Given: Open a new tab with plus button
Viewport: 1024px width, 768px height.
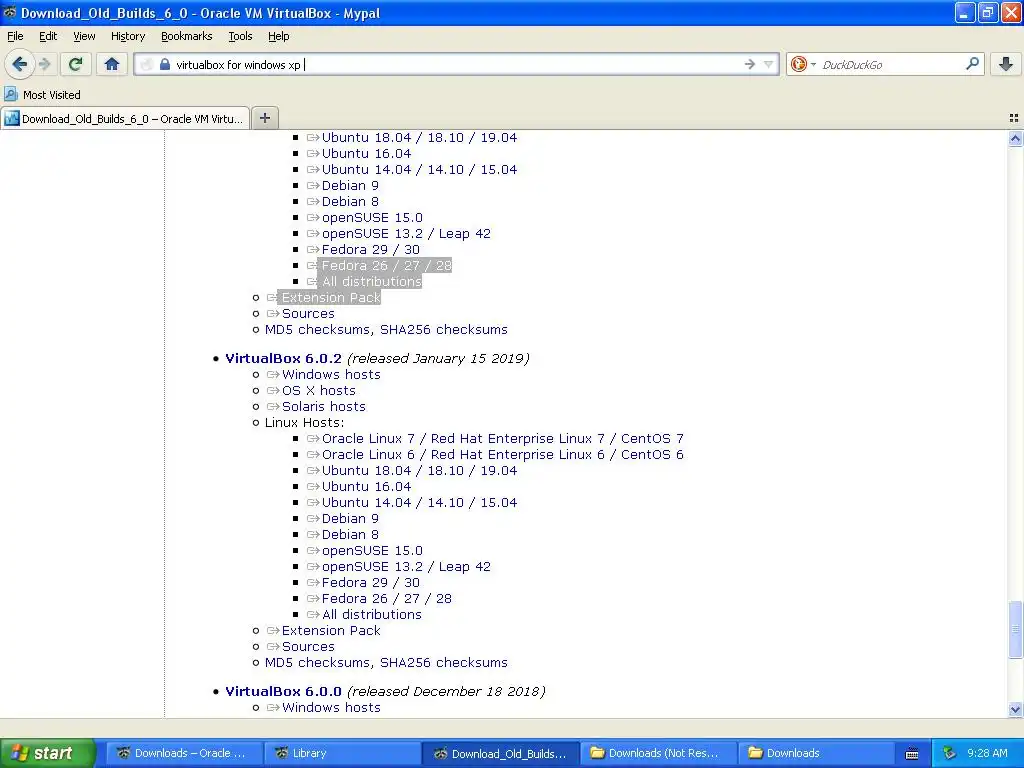Looking at the screenshot, I should click(x=264, y=118).
